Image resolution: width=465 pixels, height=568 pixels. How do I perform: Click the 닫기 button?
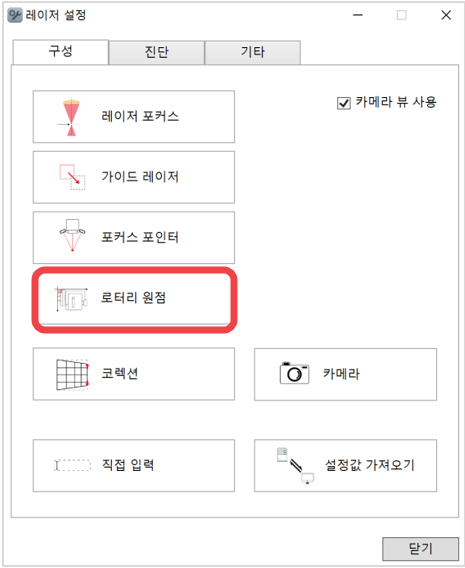coord(420,549)
